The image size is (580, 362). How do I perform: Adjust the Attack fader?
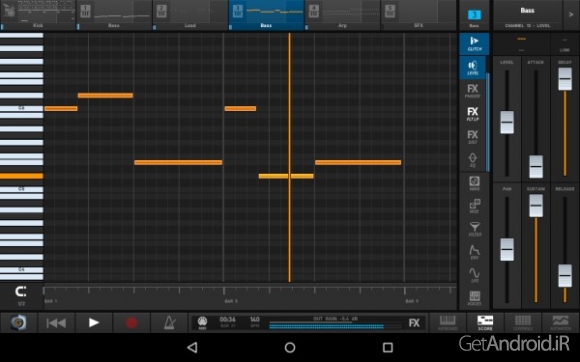(536, 166)
